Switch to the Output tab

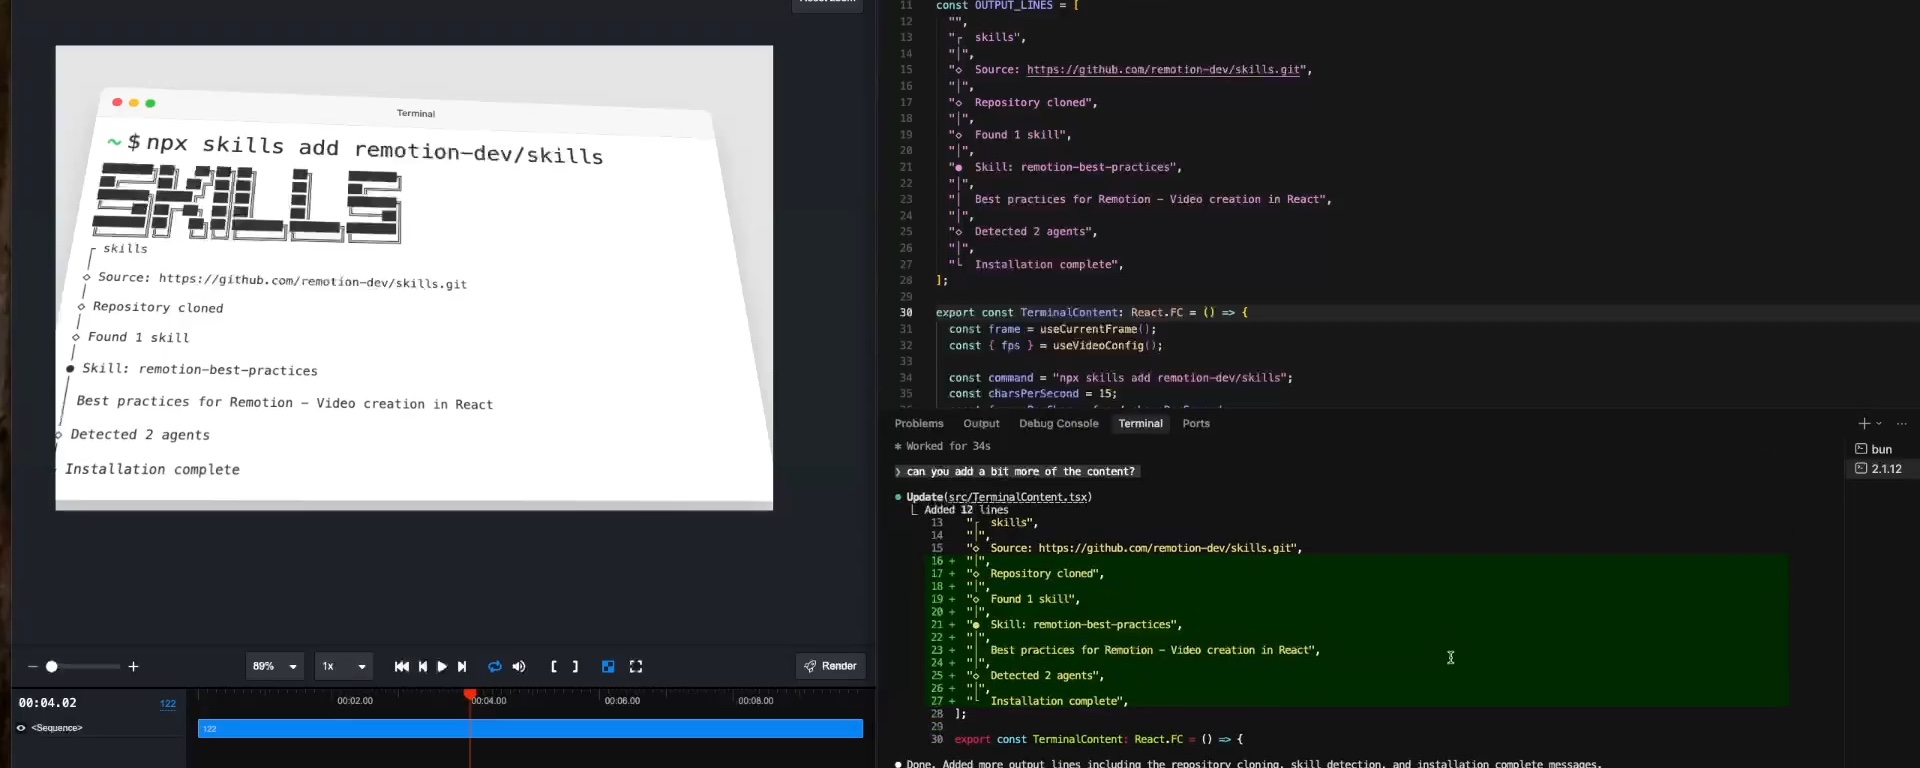pyautogui.click(x=981, y=424)
